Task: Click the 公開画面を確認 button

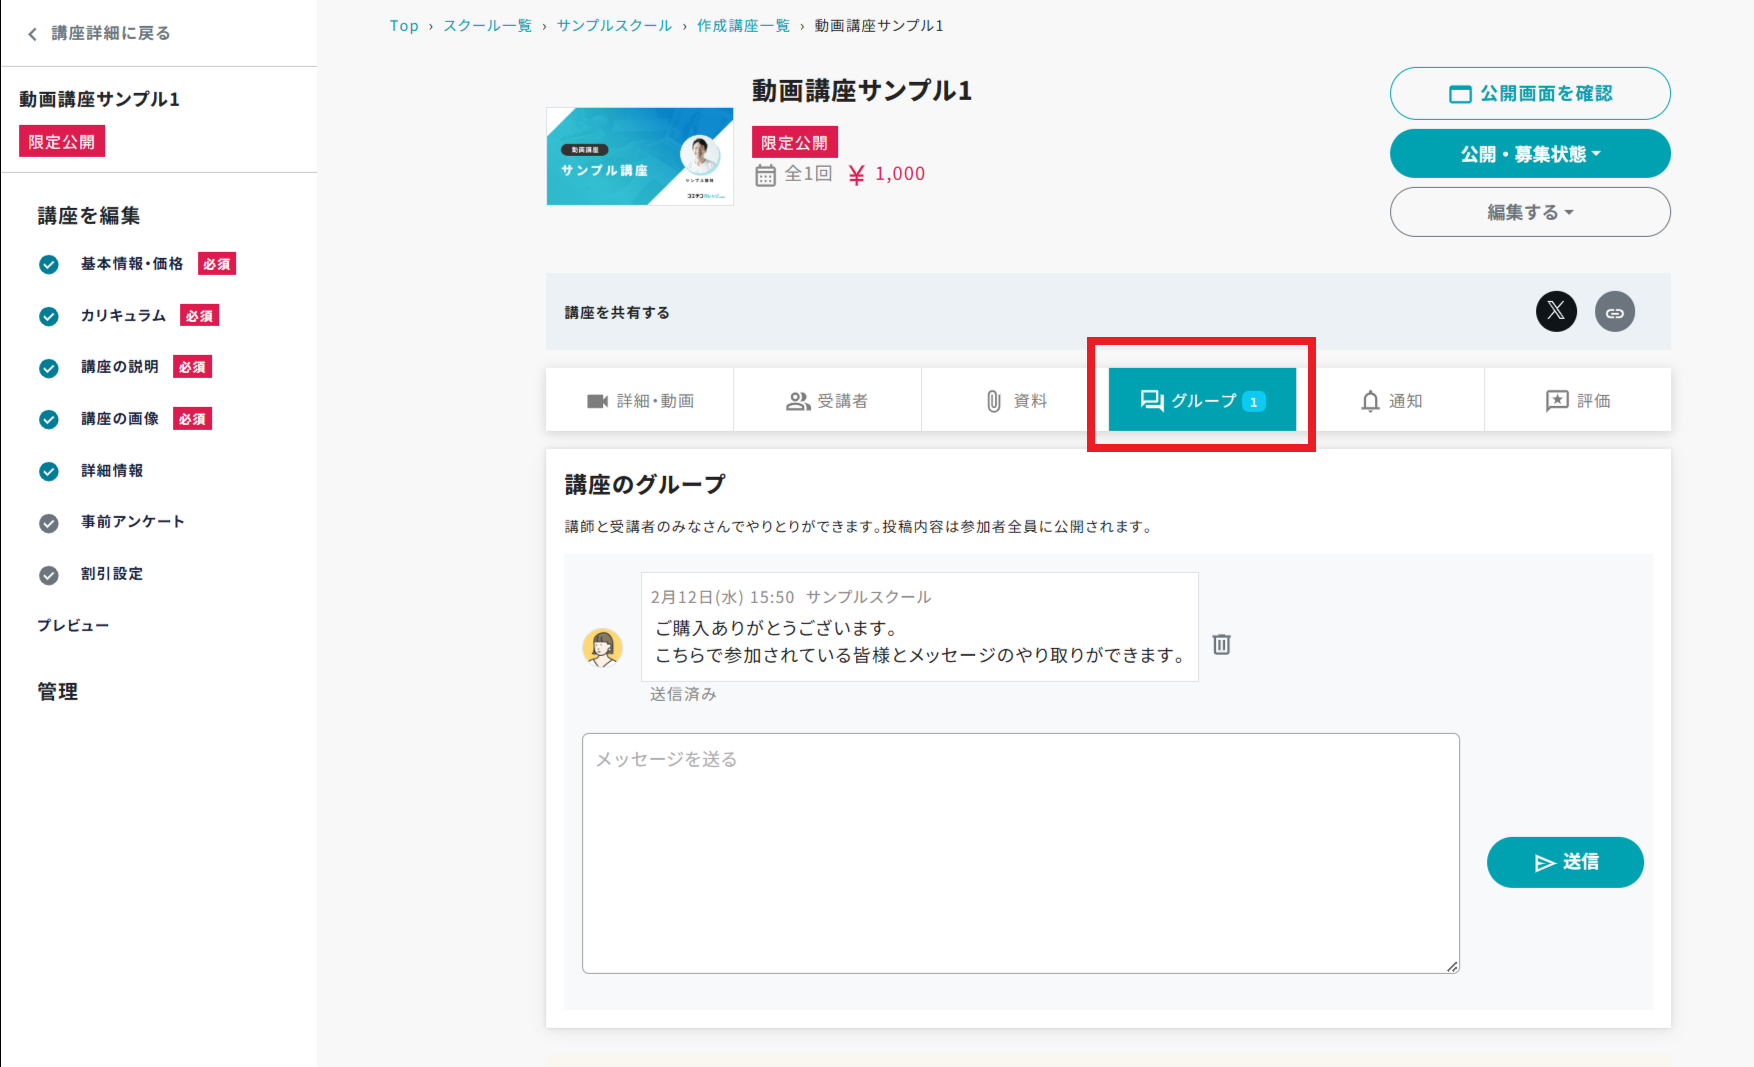Action: [x=1529, y=93]
